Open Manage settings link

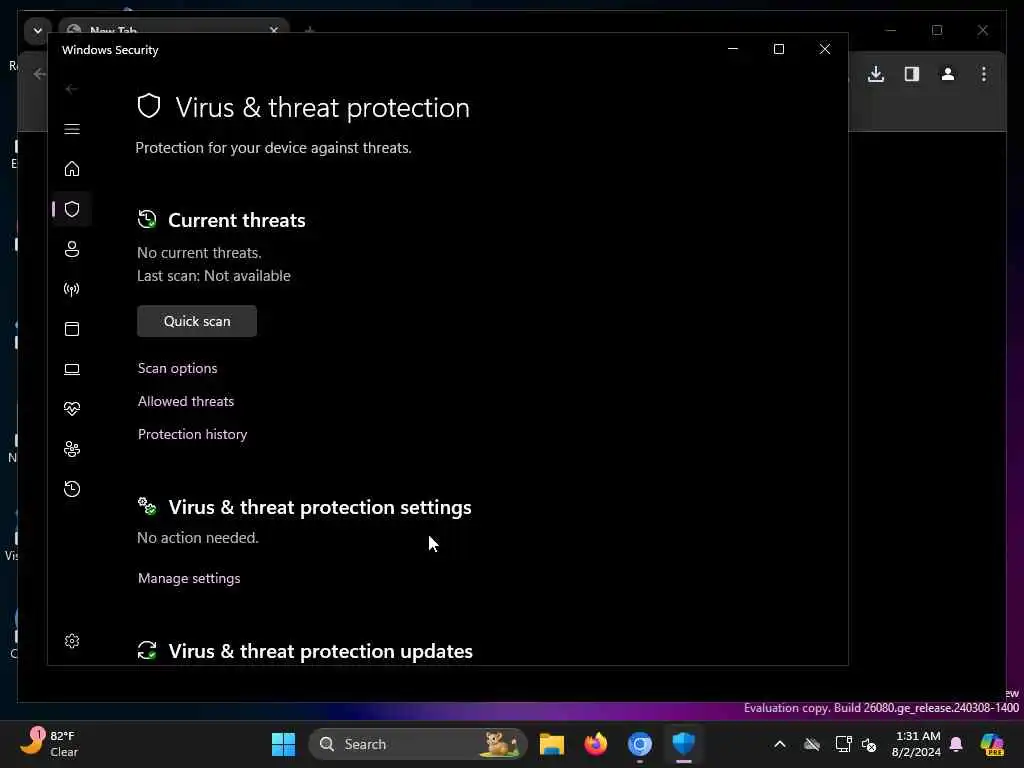[x=189, y=578]
